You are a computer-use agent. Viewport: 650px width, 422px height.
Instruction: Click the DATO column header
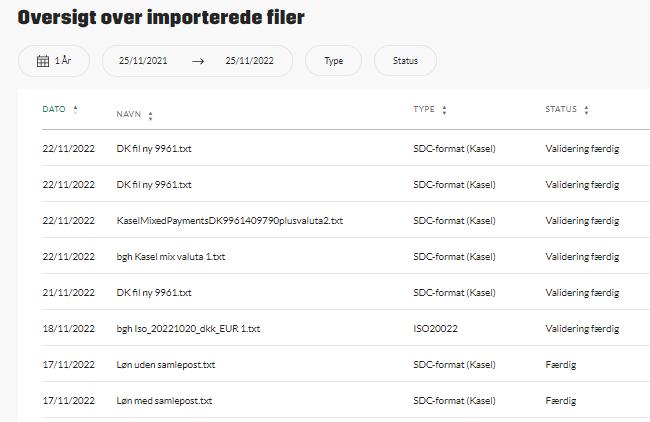(x=53, y=109)
